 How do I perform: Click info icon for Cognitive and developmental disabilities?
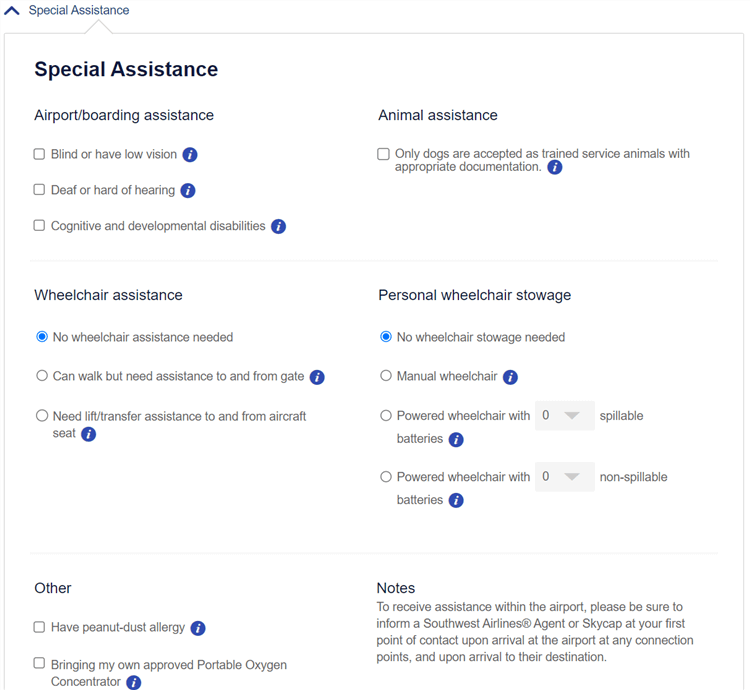coord(279,227)
